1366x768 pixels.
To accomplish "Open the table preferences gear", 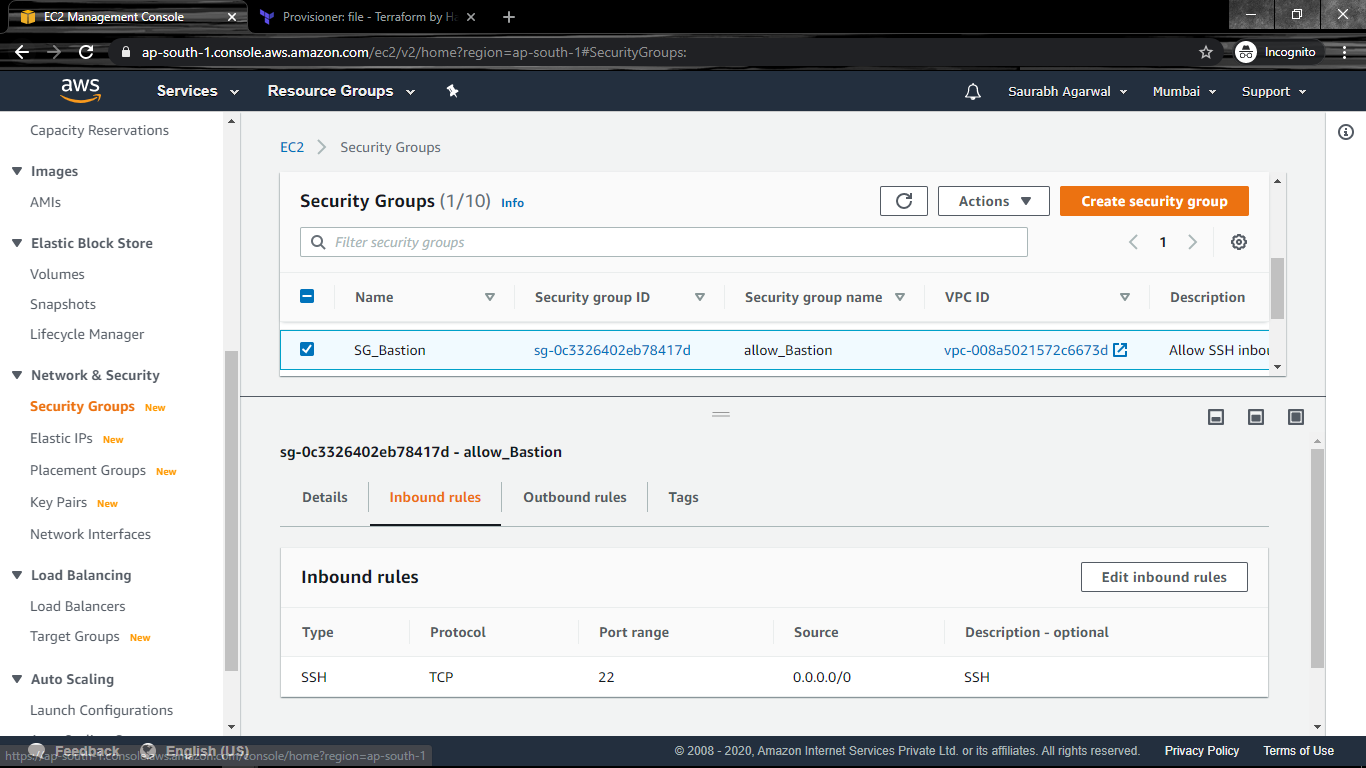I will [x=1239, y=241].
